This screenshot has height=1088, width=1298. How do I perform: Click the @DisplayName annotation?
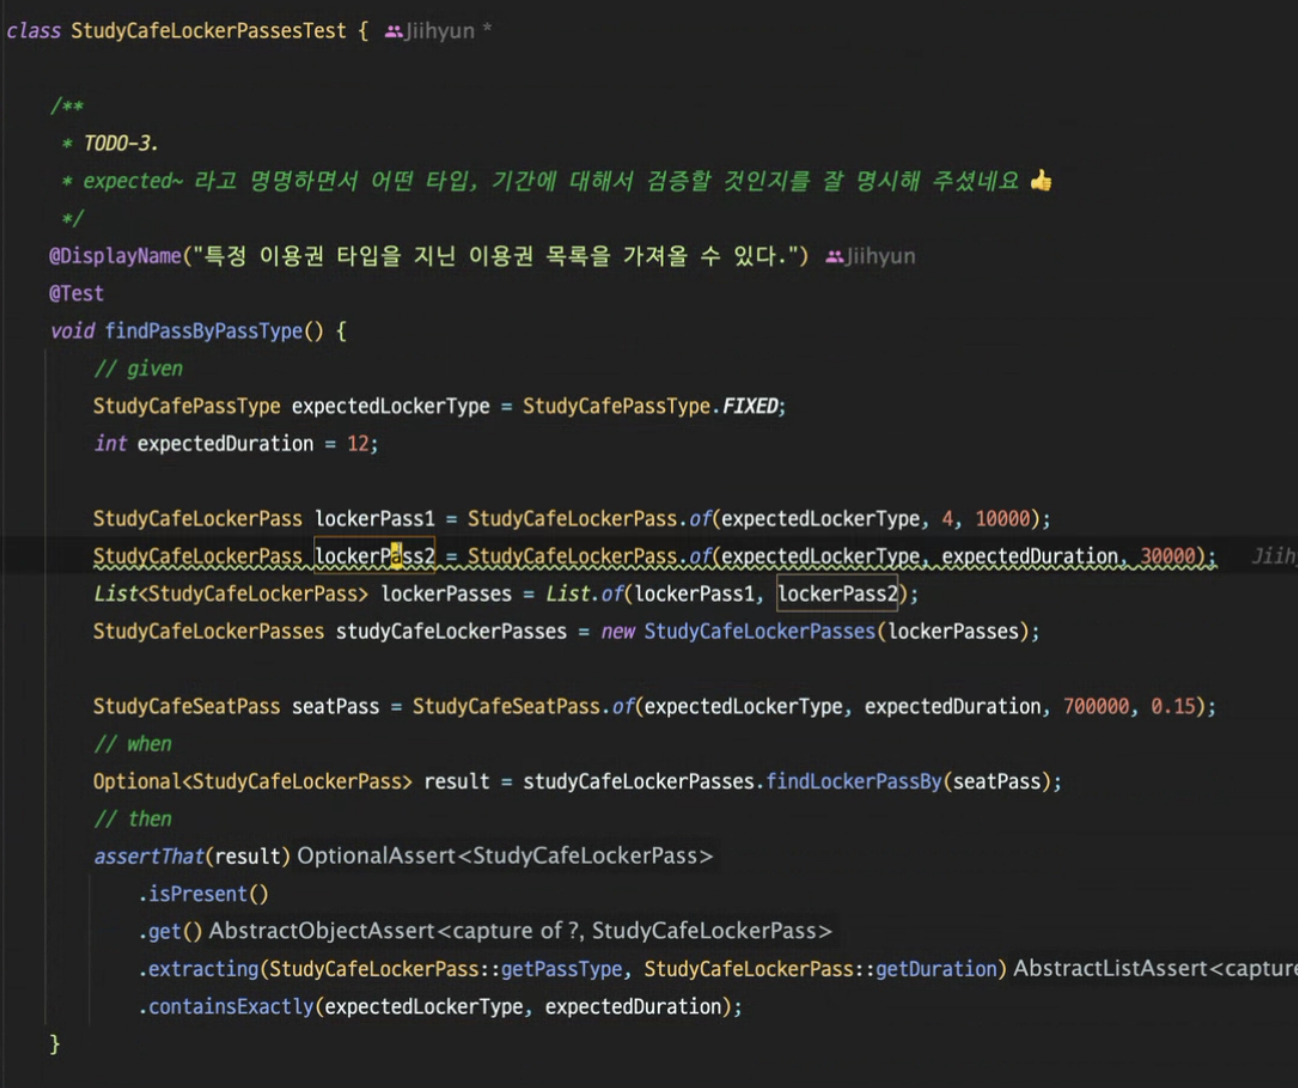115,256
